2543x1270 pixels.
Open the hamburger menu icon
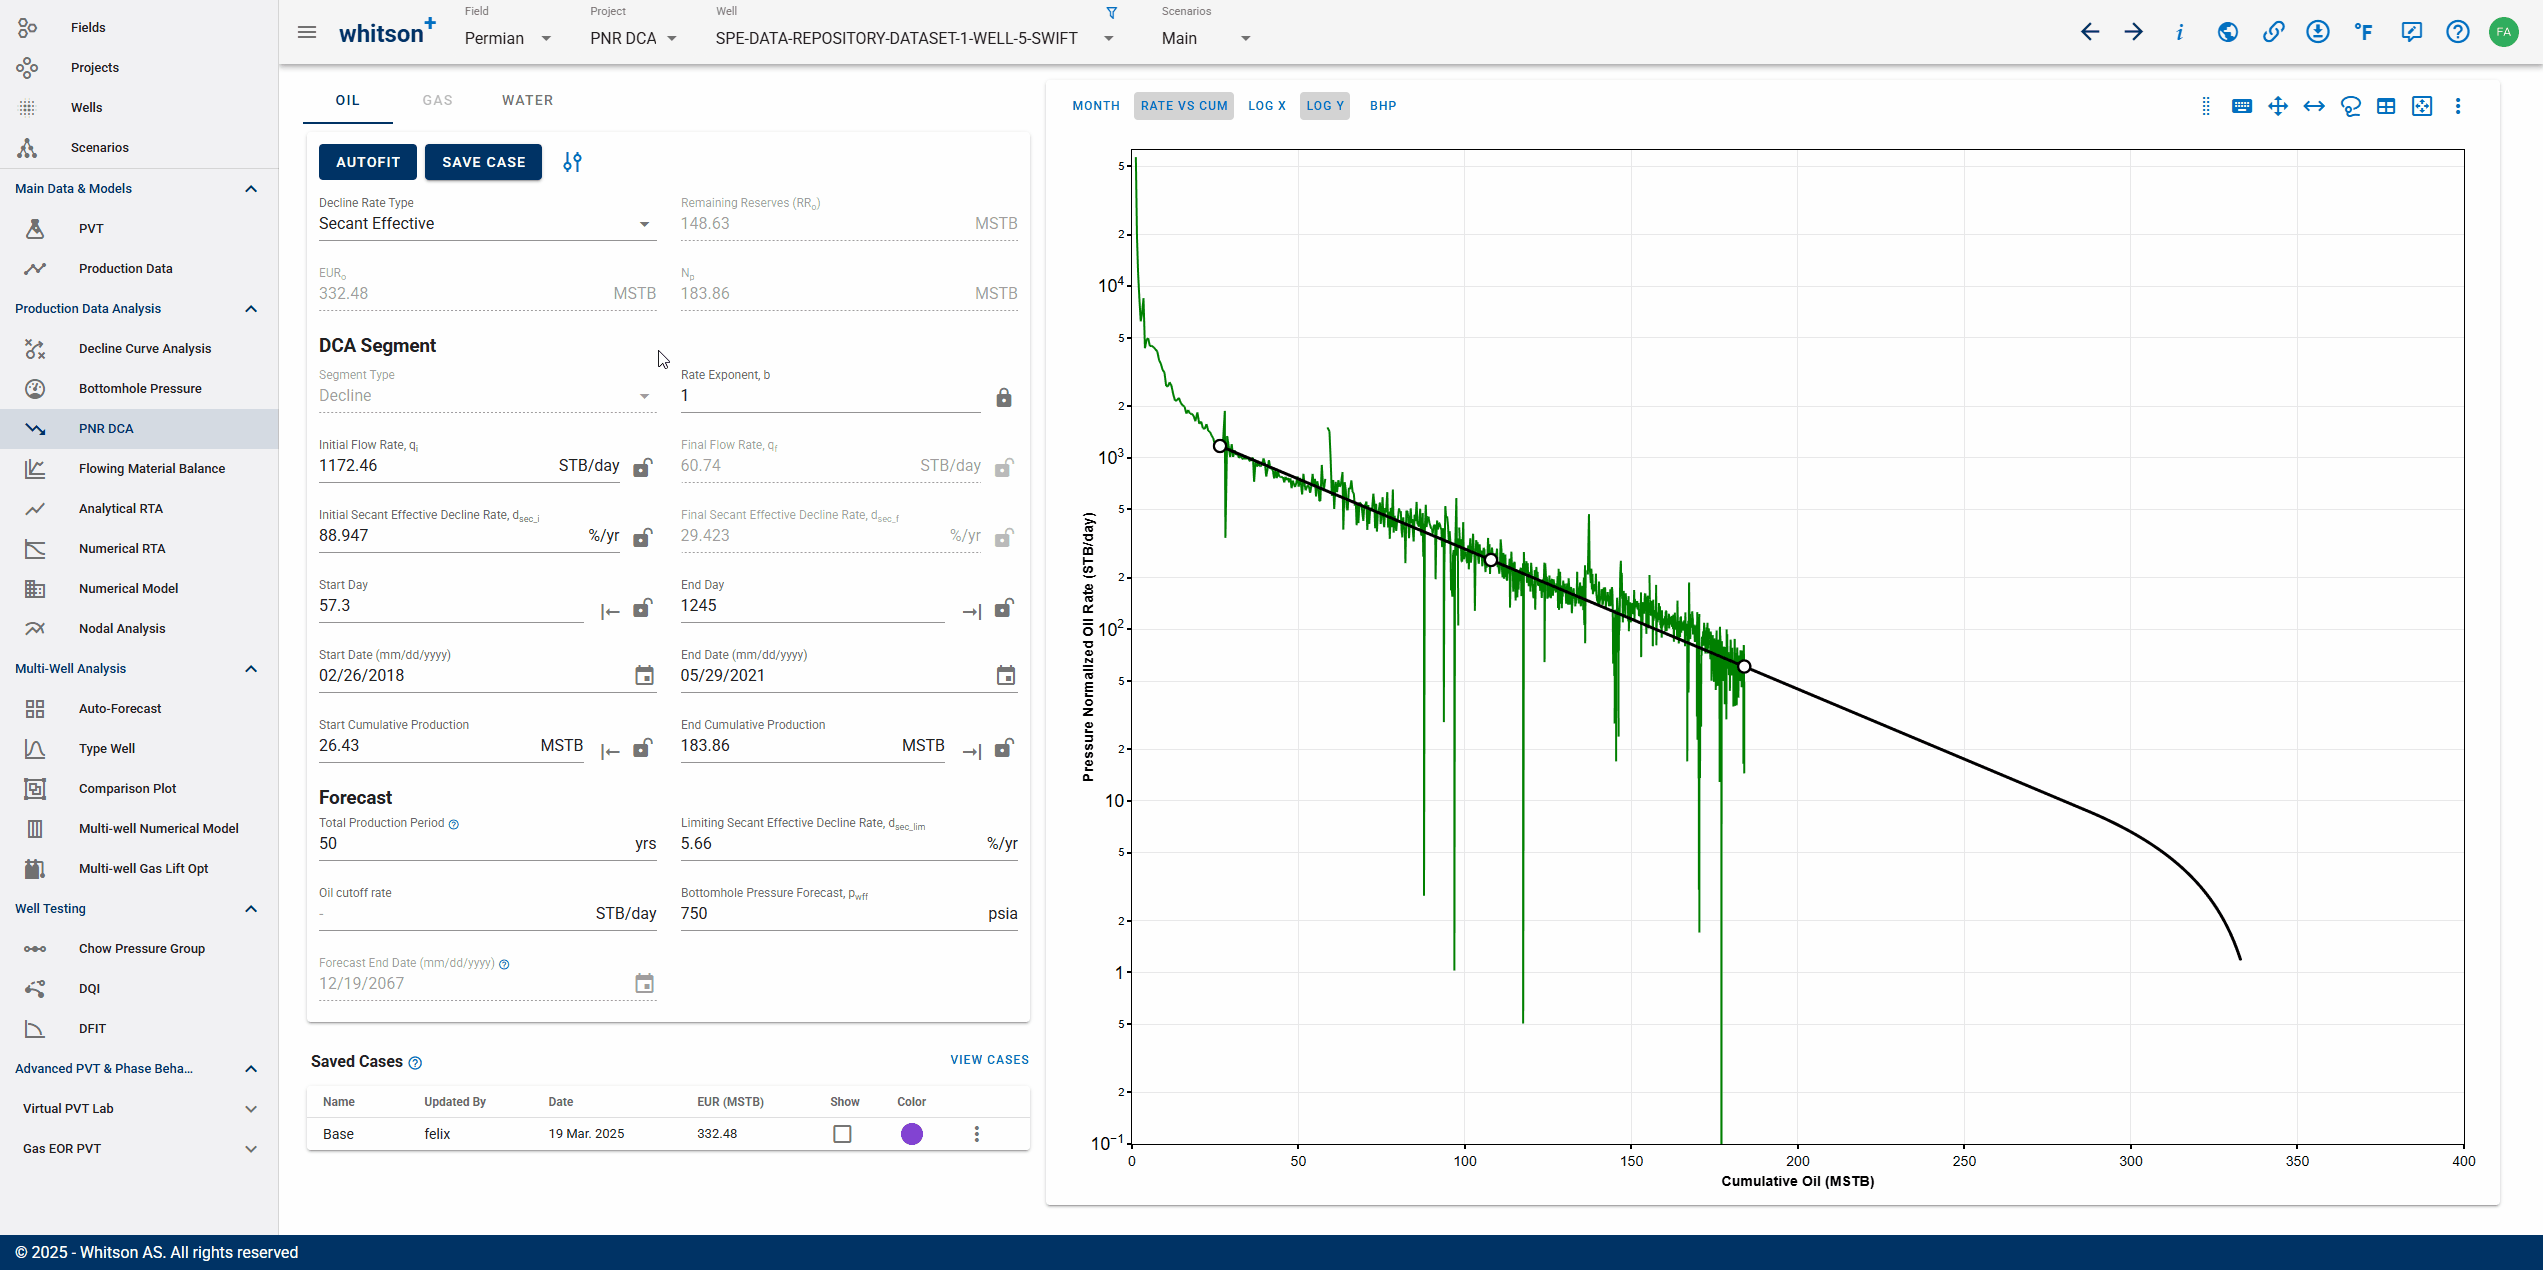pos(307,32)
